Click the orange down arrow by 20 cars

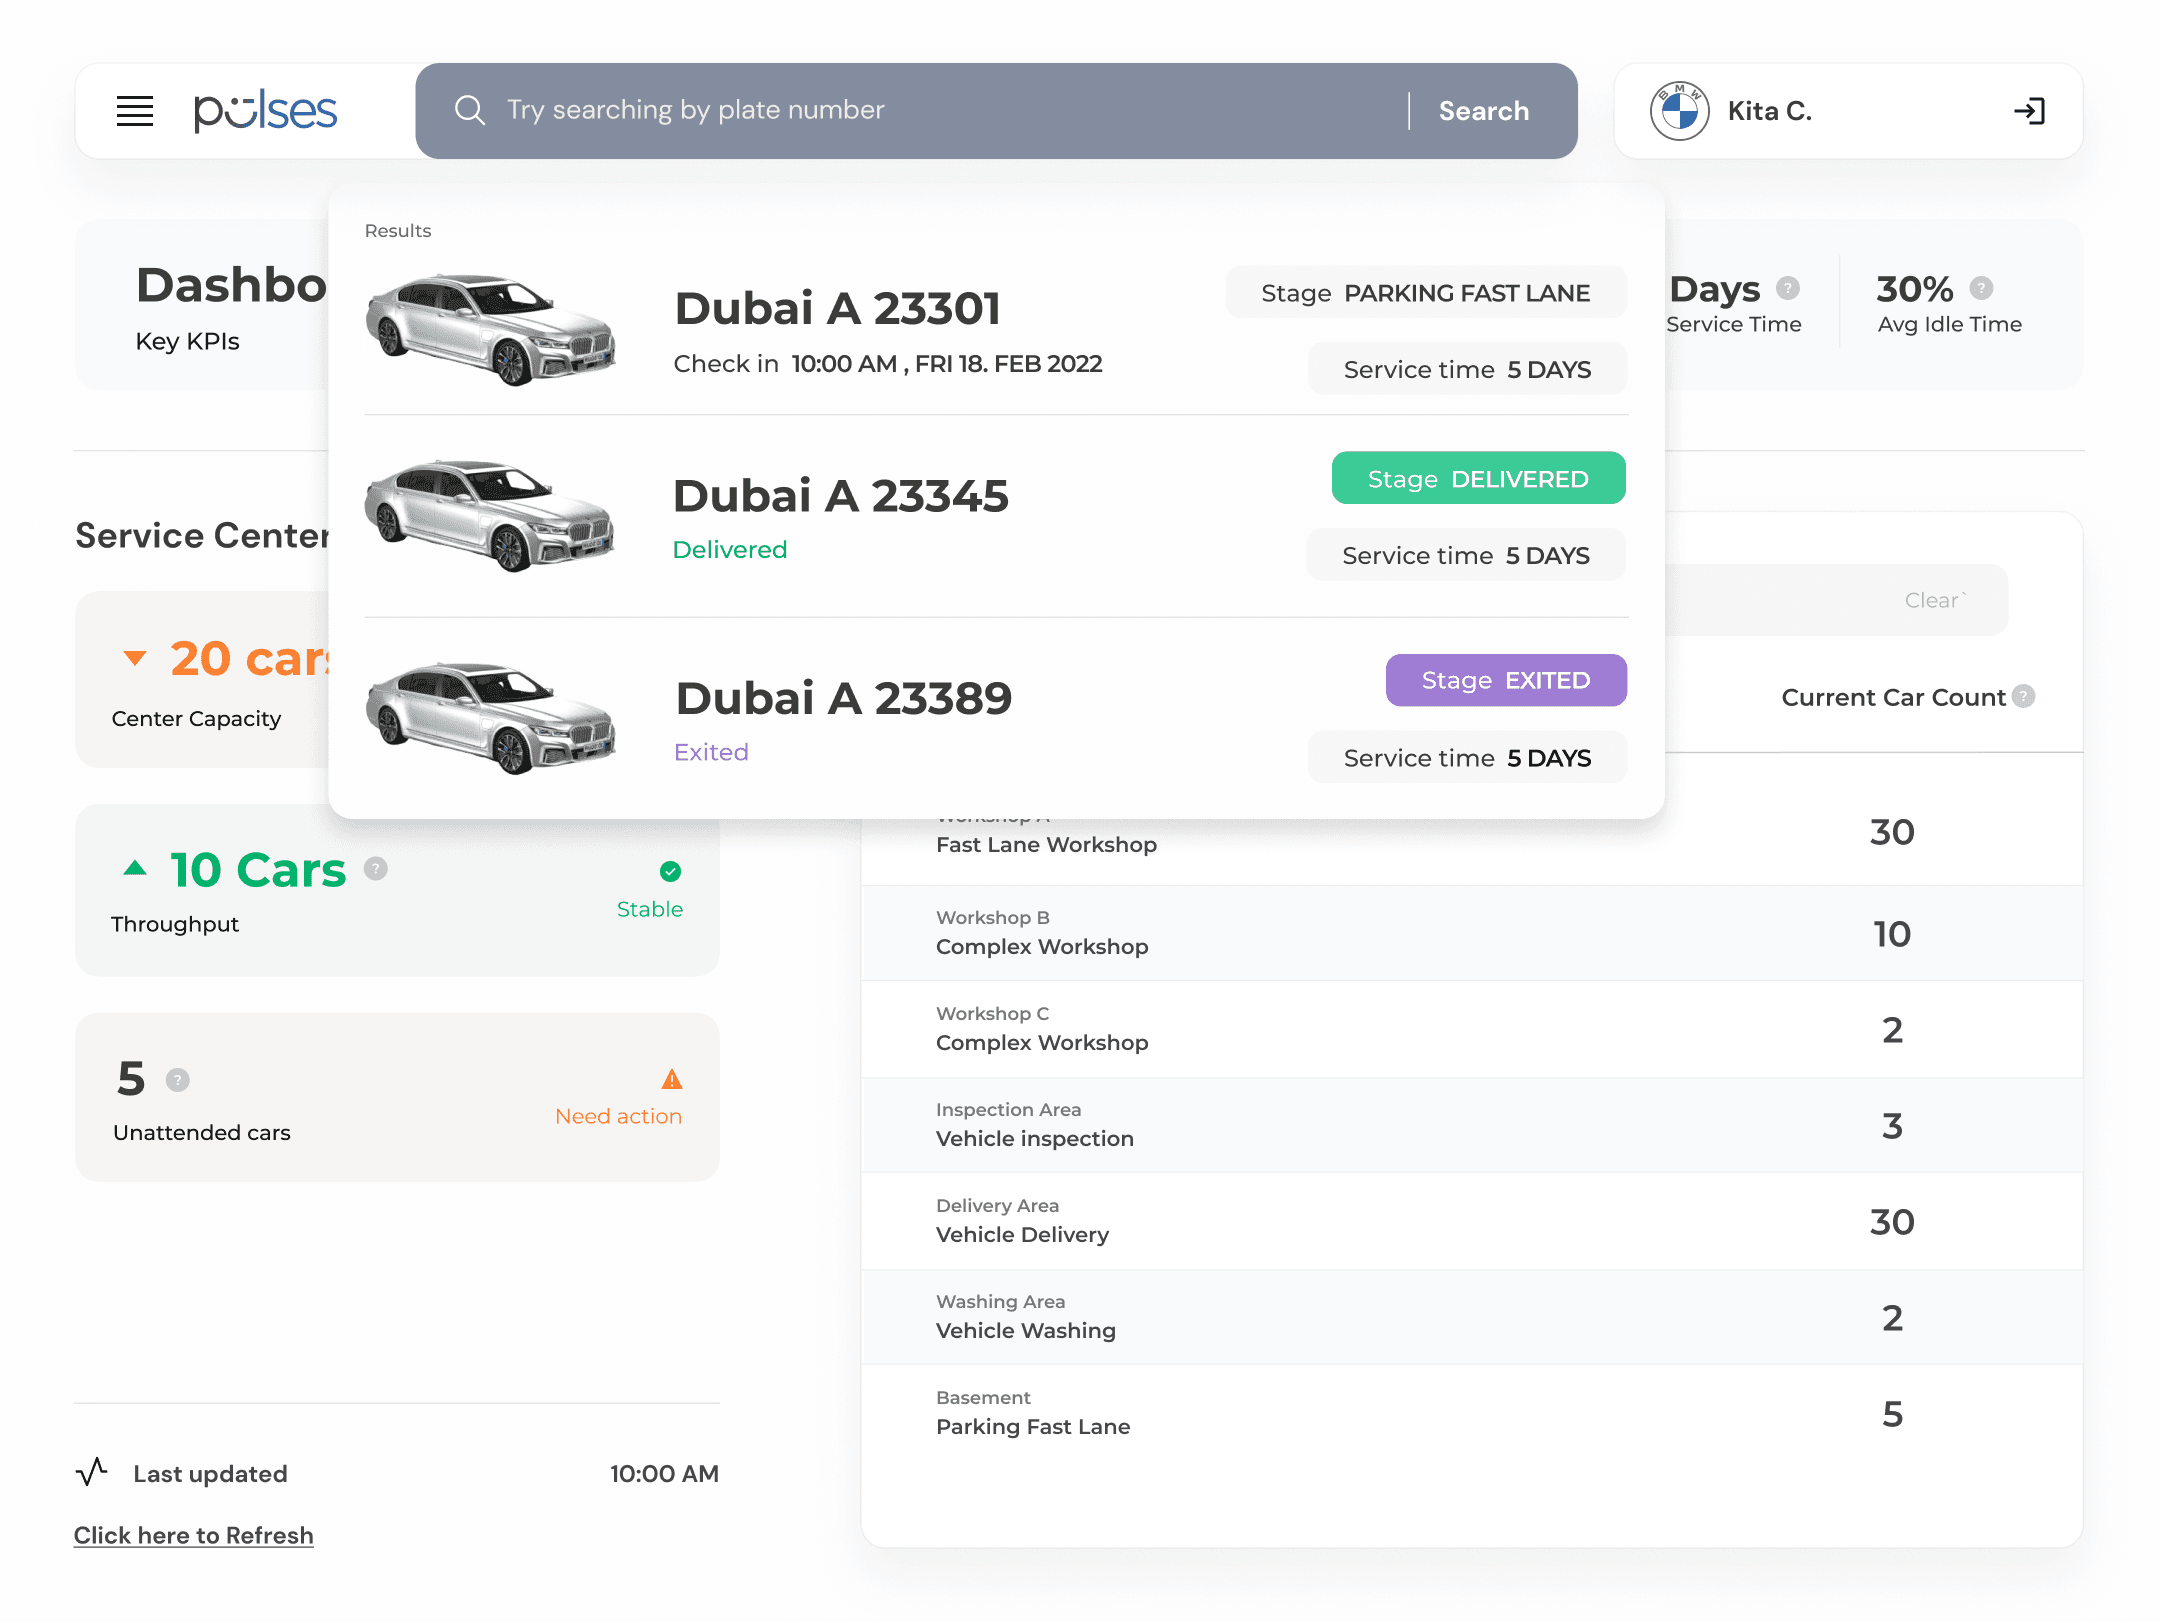point(135,658)
